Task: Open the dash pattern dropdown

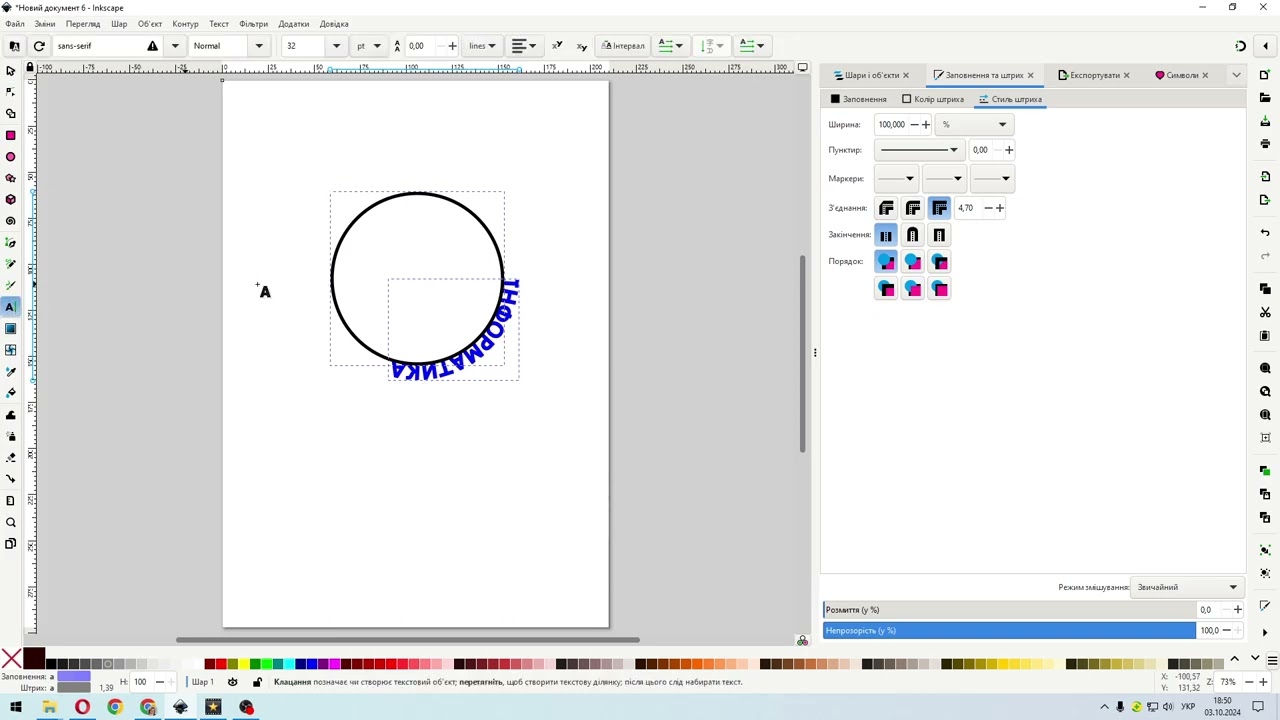Action: coord(919,150)
